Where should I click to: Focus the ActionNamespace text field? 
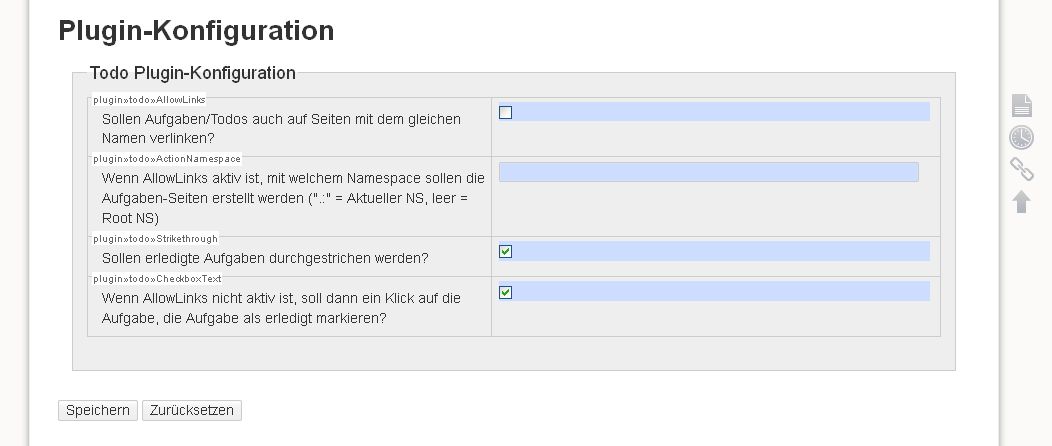point(708,172)
